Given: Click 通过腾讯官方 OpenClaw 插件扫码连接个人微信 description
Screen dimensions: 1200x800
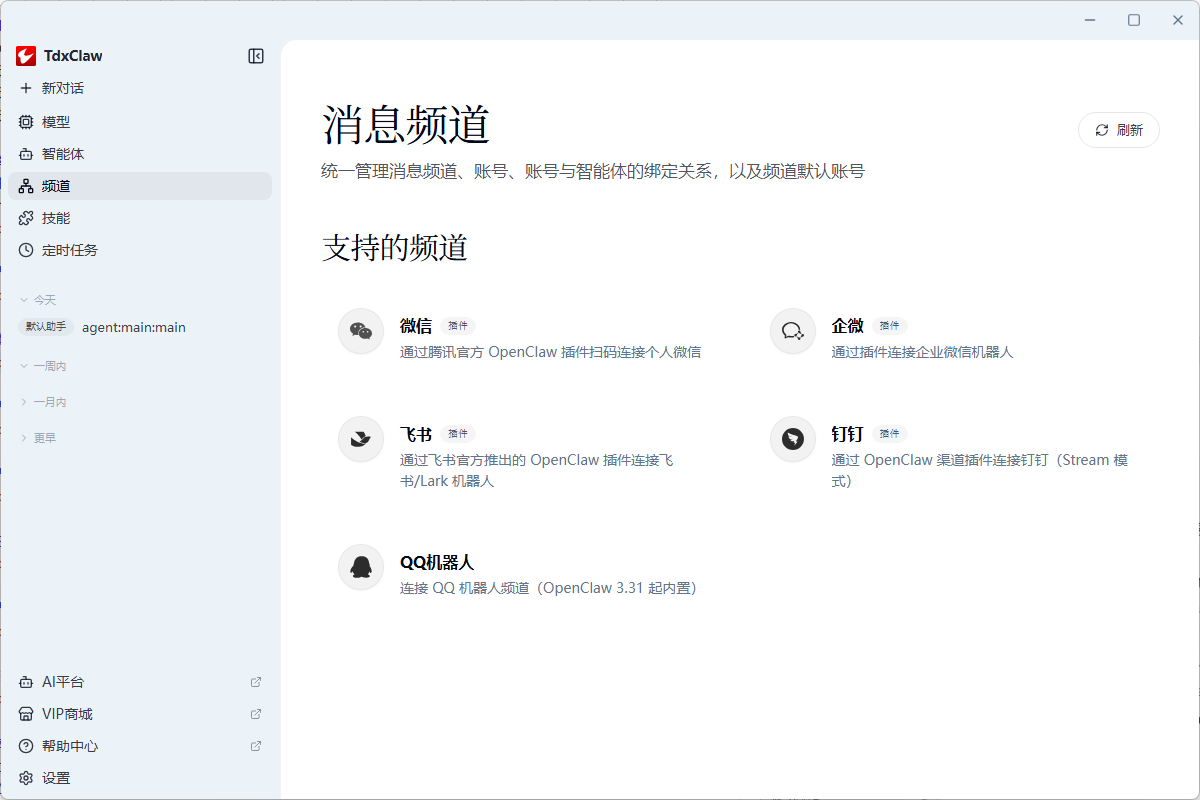Looking at the screenshot, I should click(551, 352).
